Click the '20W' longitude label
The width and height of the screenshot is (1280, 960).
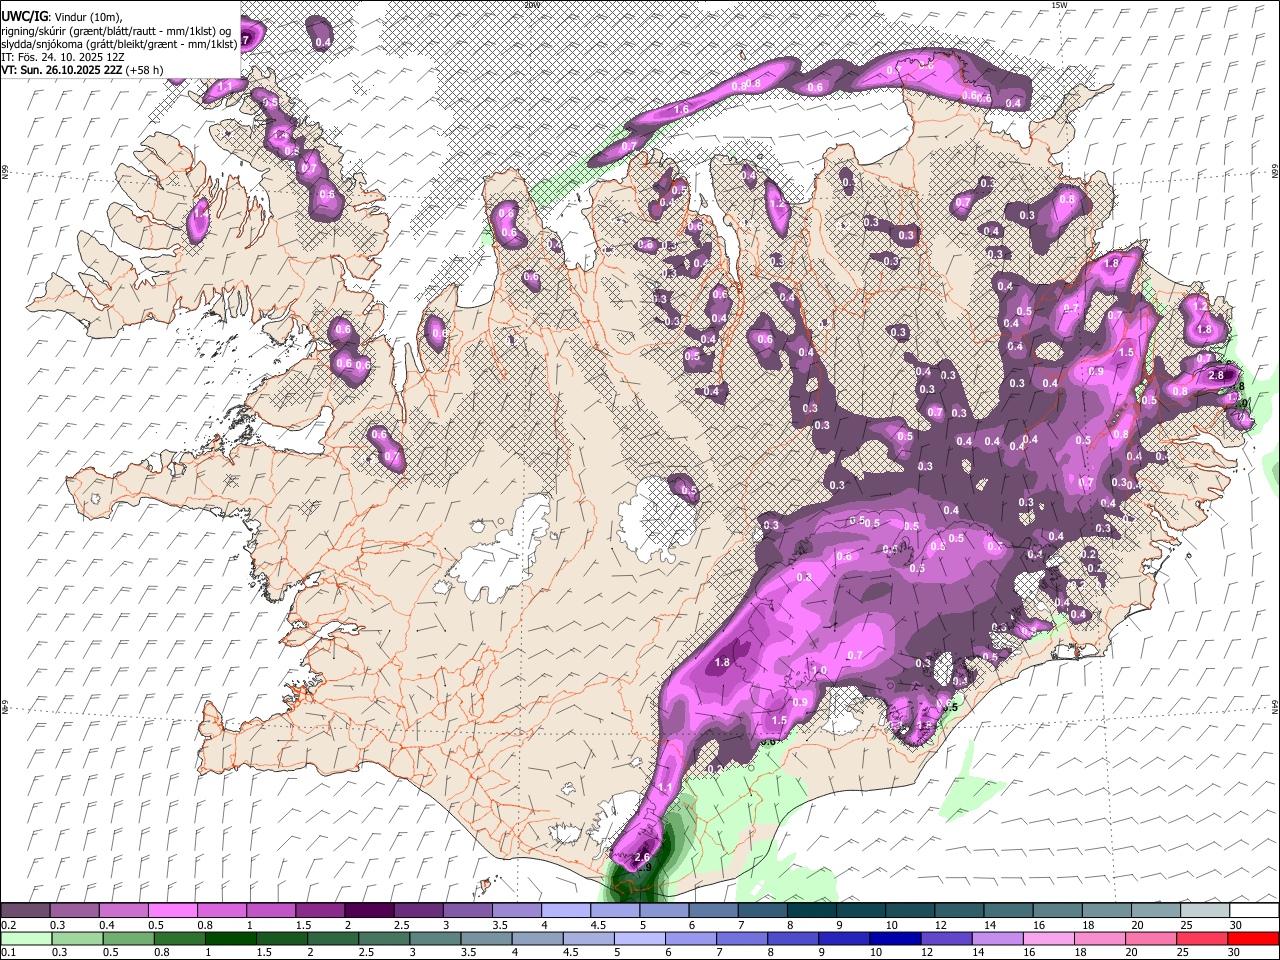click(531, 5)
